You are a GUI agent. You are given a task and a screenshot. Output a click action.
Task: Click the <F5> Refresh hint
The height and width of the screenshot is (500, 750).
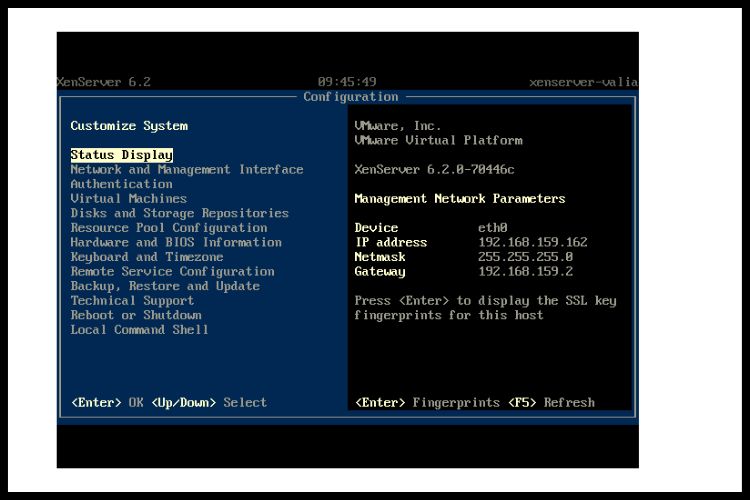551,402
